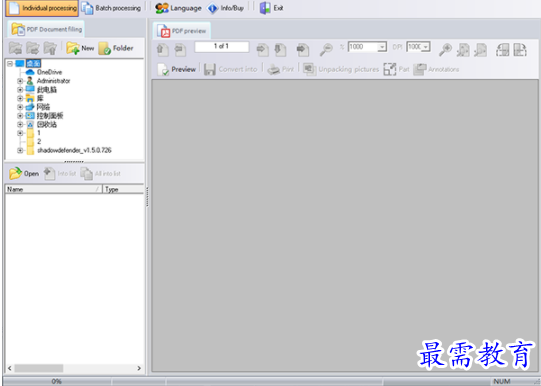Select 回收站 in the folder tree
The width and height of the screenshot is (541, 386).
coord(47,124)
